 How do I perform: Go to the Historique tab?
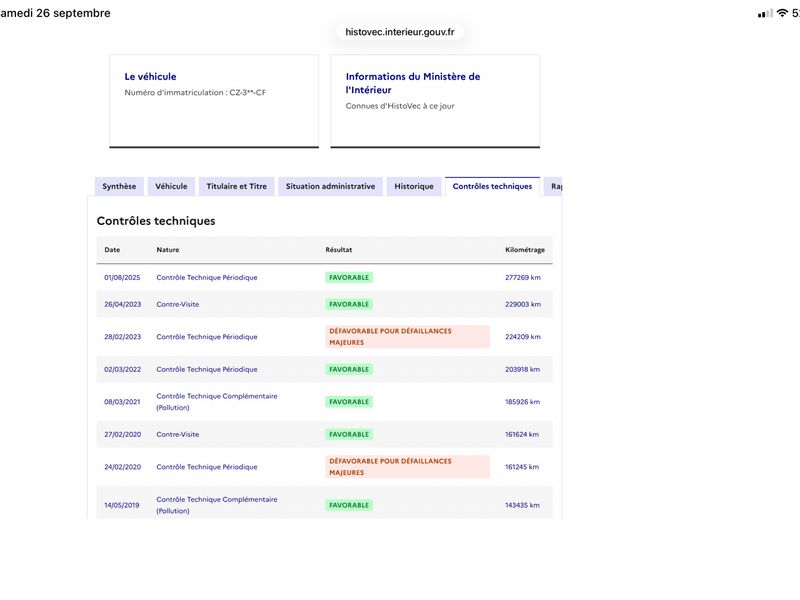[x=414, y=186]
